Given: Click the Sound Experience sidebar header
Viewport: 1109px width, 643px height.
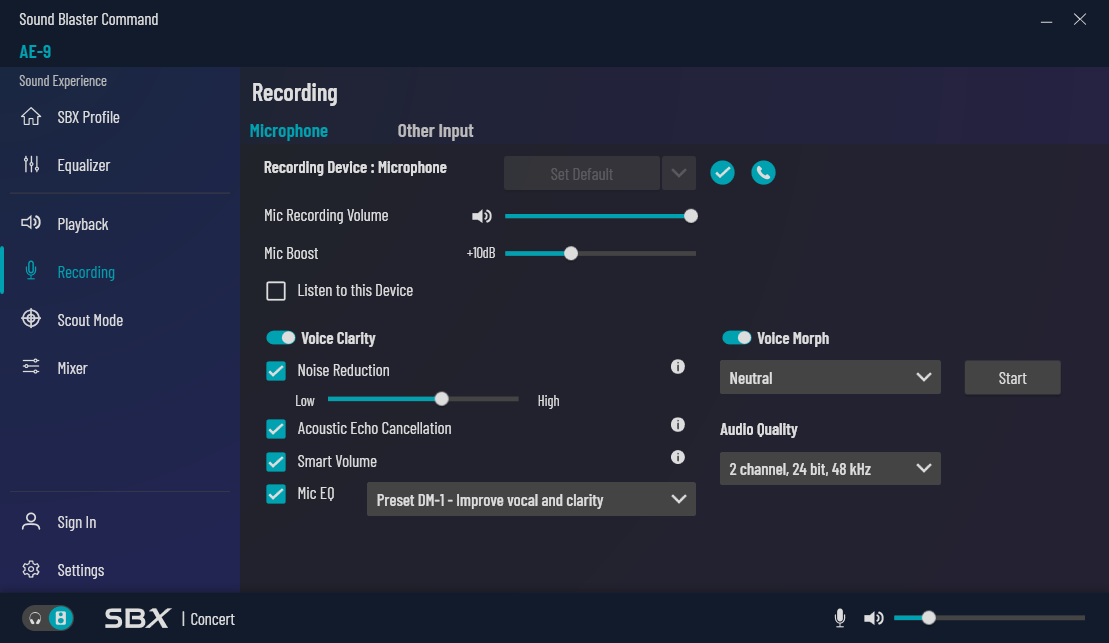Looking at the screenshot, I should point(63,81).
